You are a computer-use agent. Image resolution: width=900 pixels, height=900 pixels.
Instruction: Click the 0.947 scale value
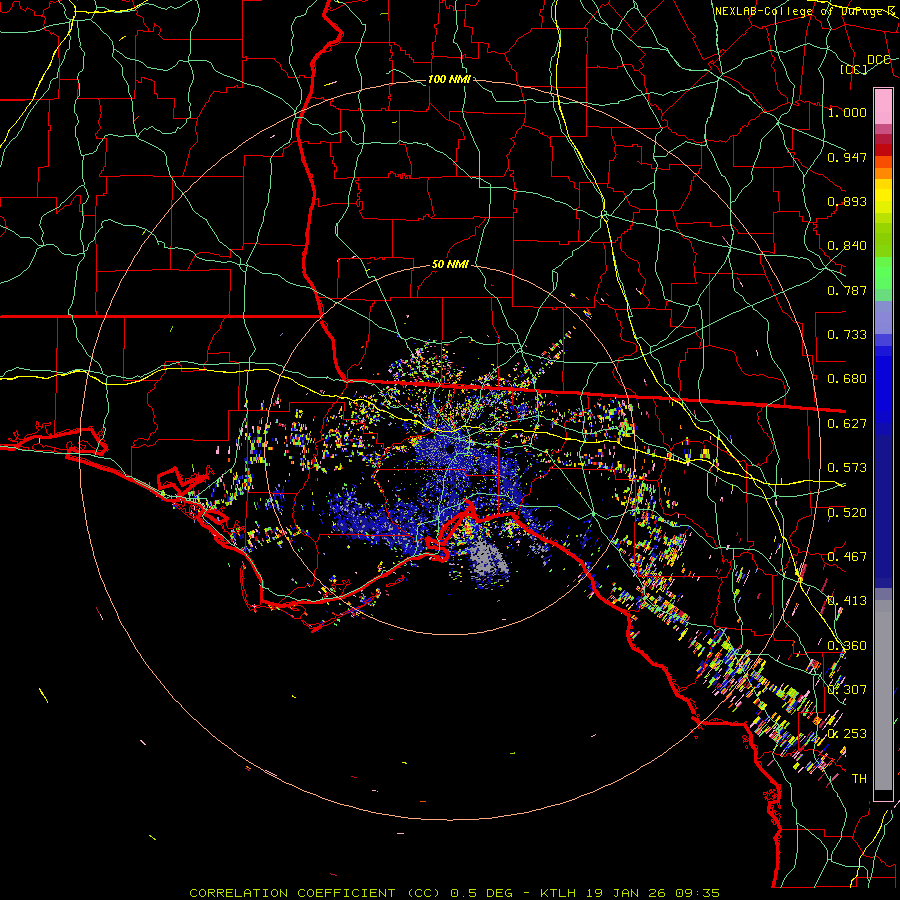pyautogui.click(x=847, y=157)
